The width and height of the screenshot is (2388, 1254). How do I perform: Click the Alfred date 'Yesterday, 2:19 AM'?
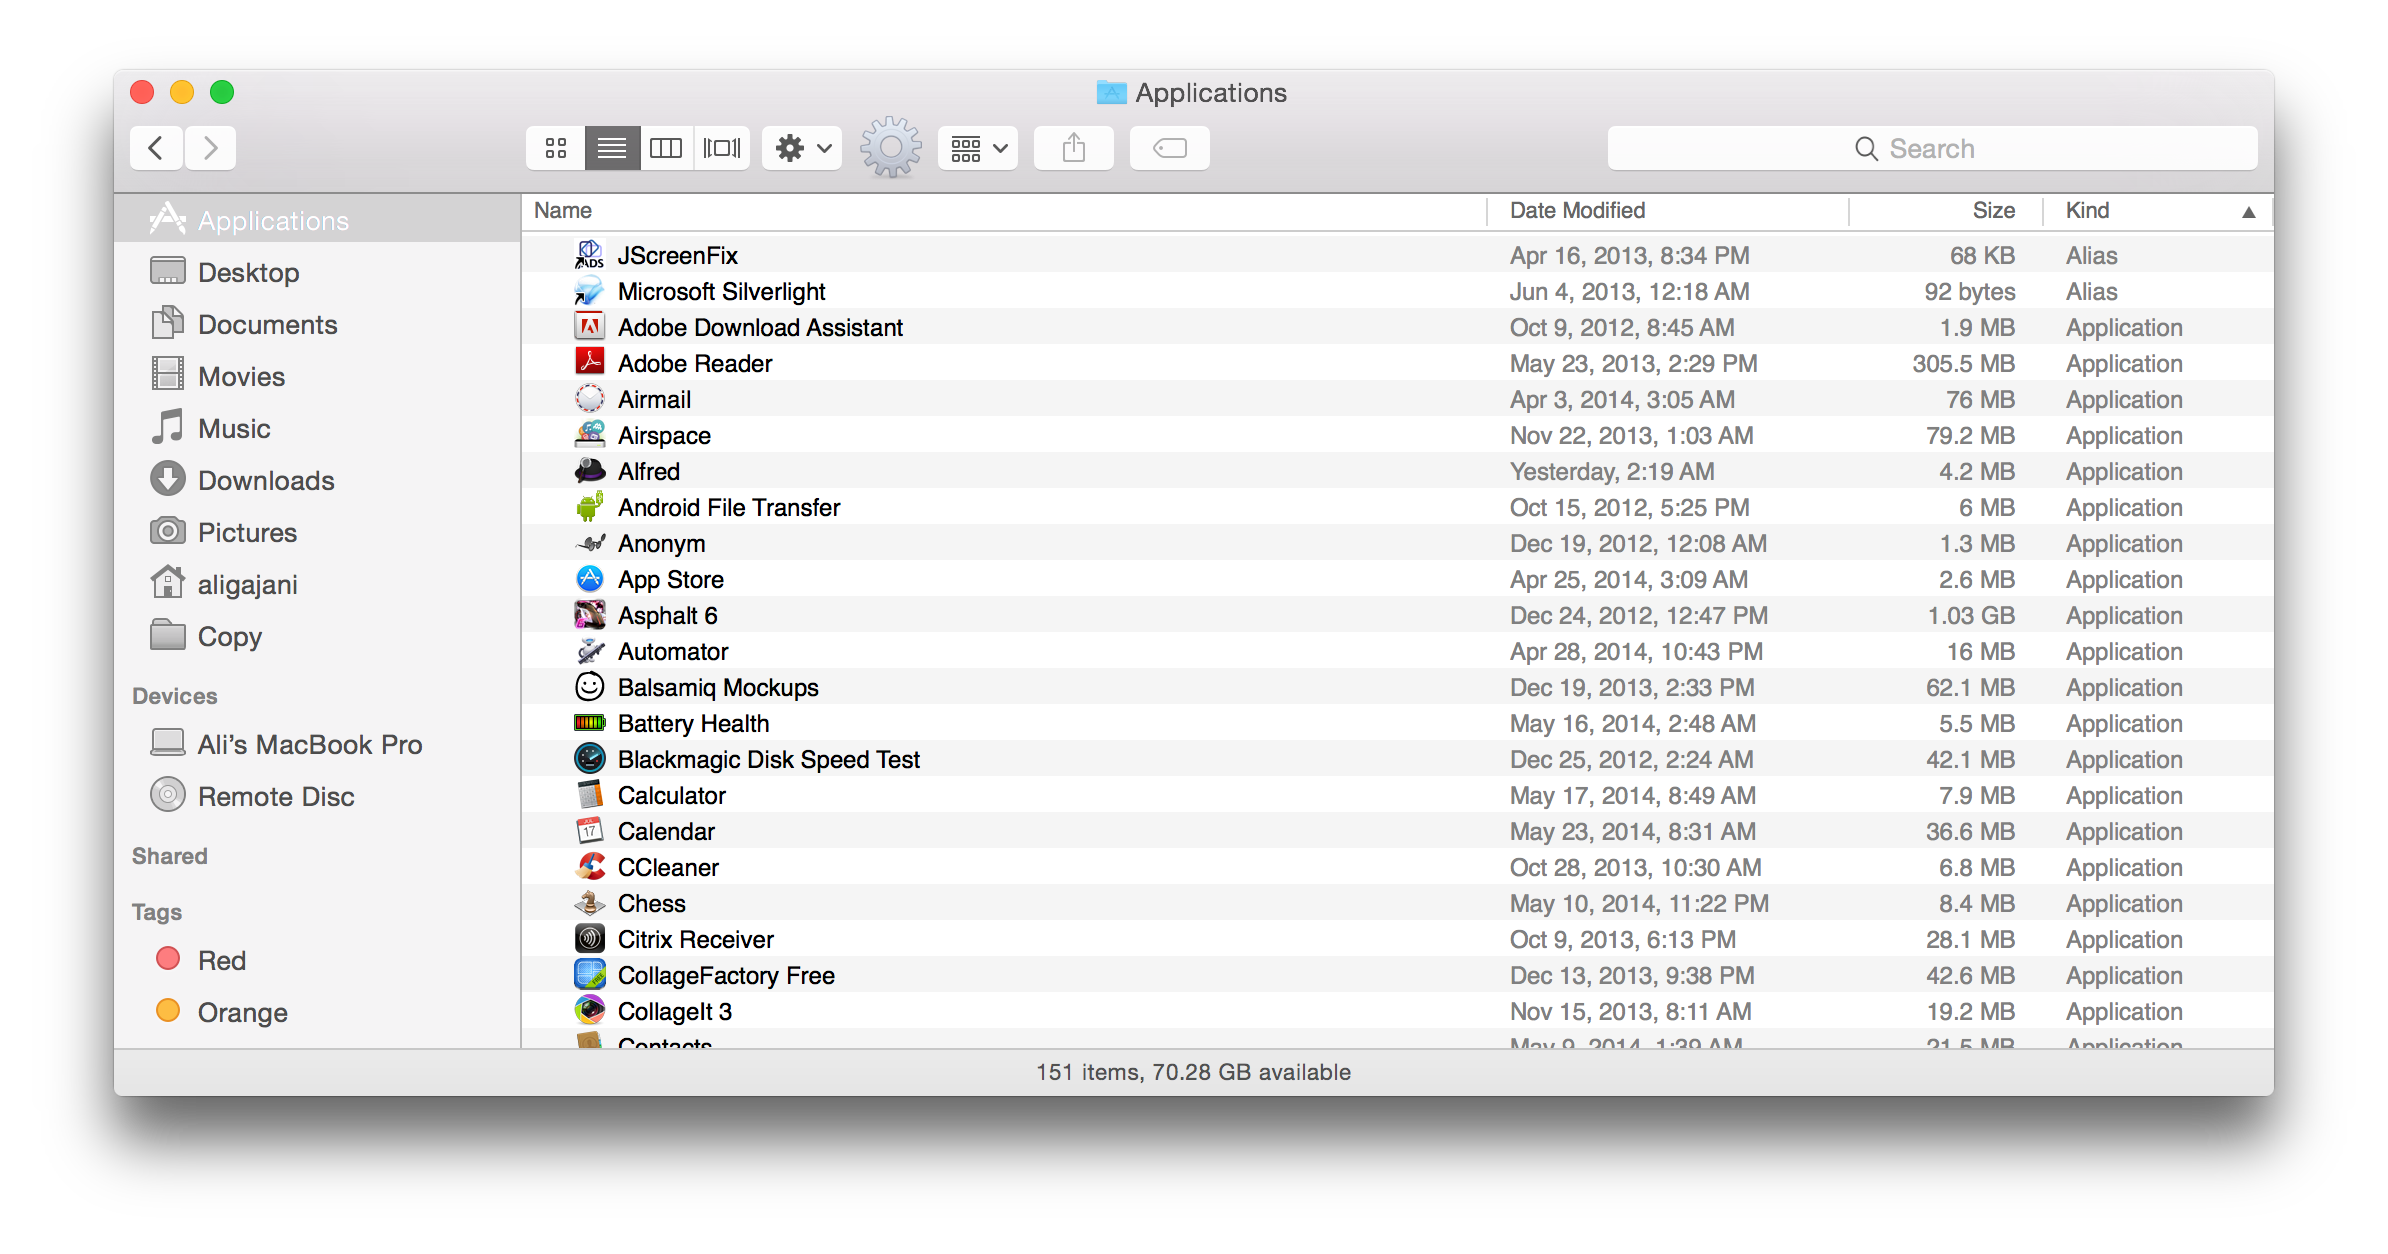click(1612, 471)
